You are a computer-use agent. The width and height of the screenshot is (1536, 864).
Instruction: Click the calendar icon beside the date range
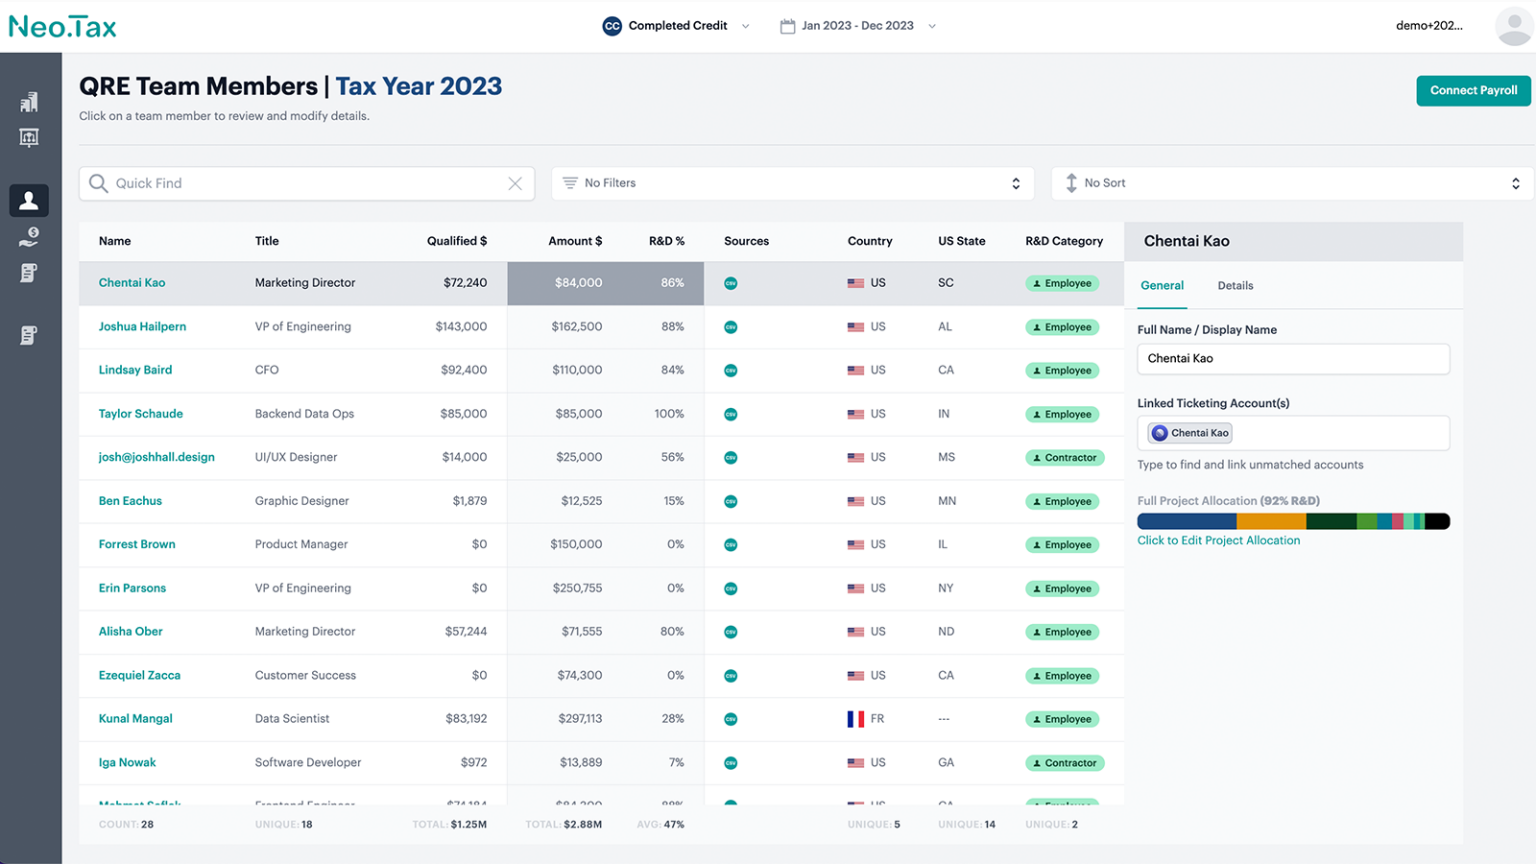point(787,26)
